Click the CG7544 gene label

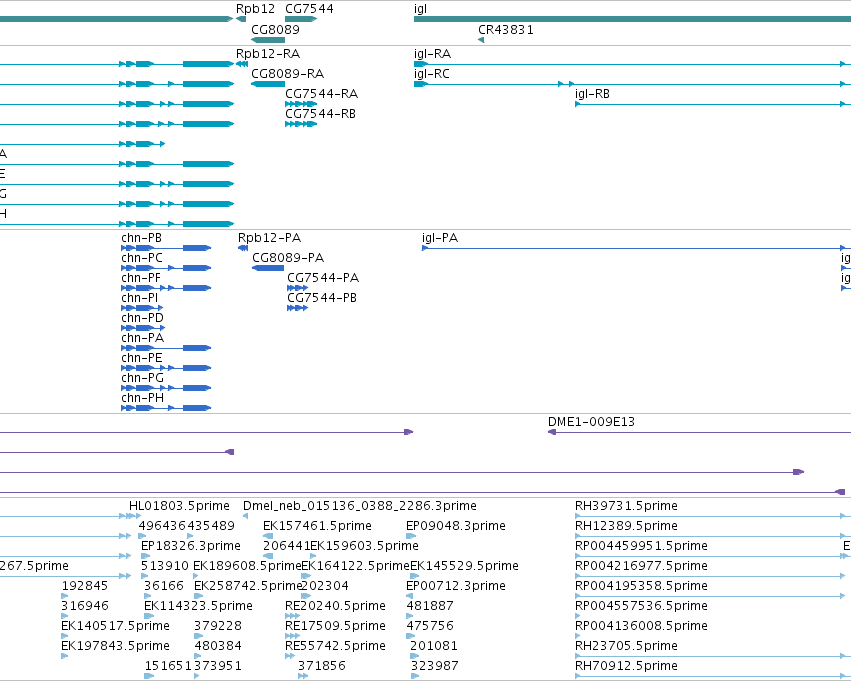[x=309, y=9]
